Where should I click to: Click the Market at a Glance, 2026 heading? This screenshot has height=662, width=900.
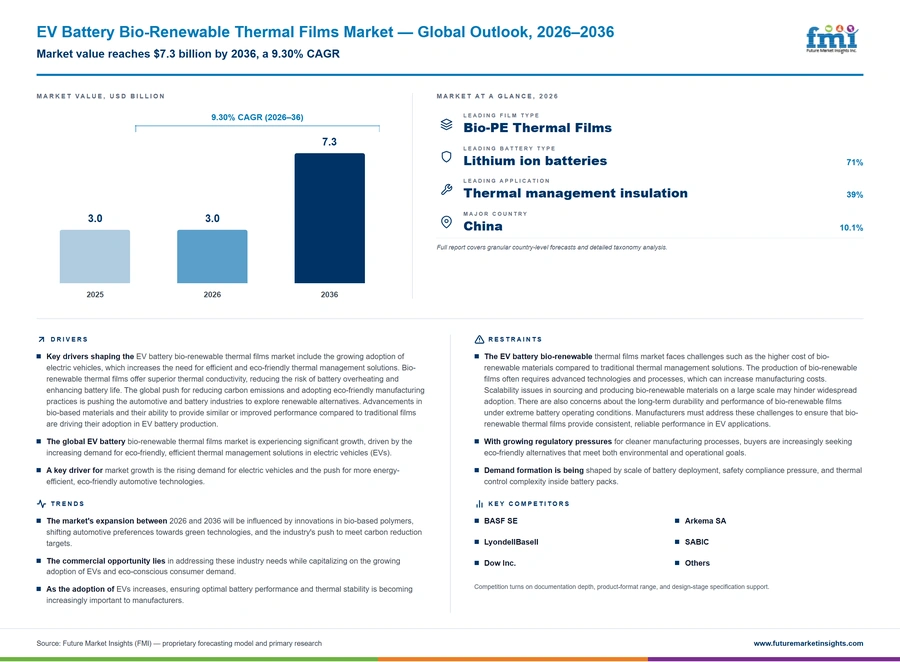click(497, 96)
